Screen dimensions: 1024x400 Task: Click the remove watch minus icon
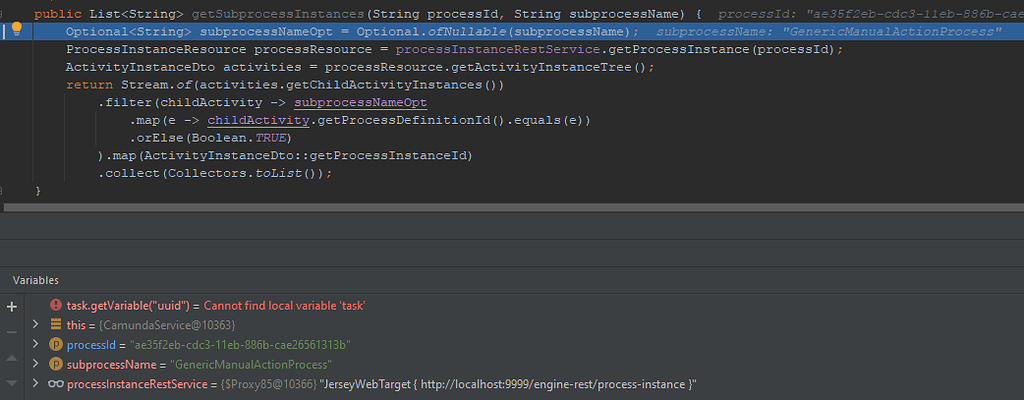[x=12, y=331]
